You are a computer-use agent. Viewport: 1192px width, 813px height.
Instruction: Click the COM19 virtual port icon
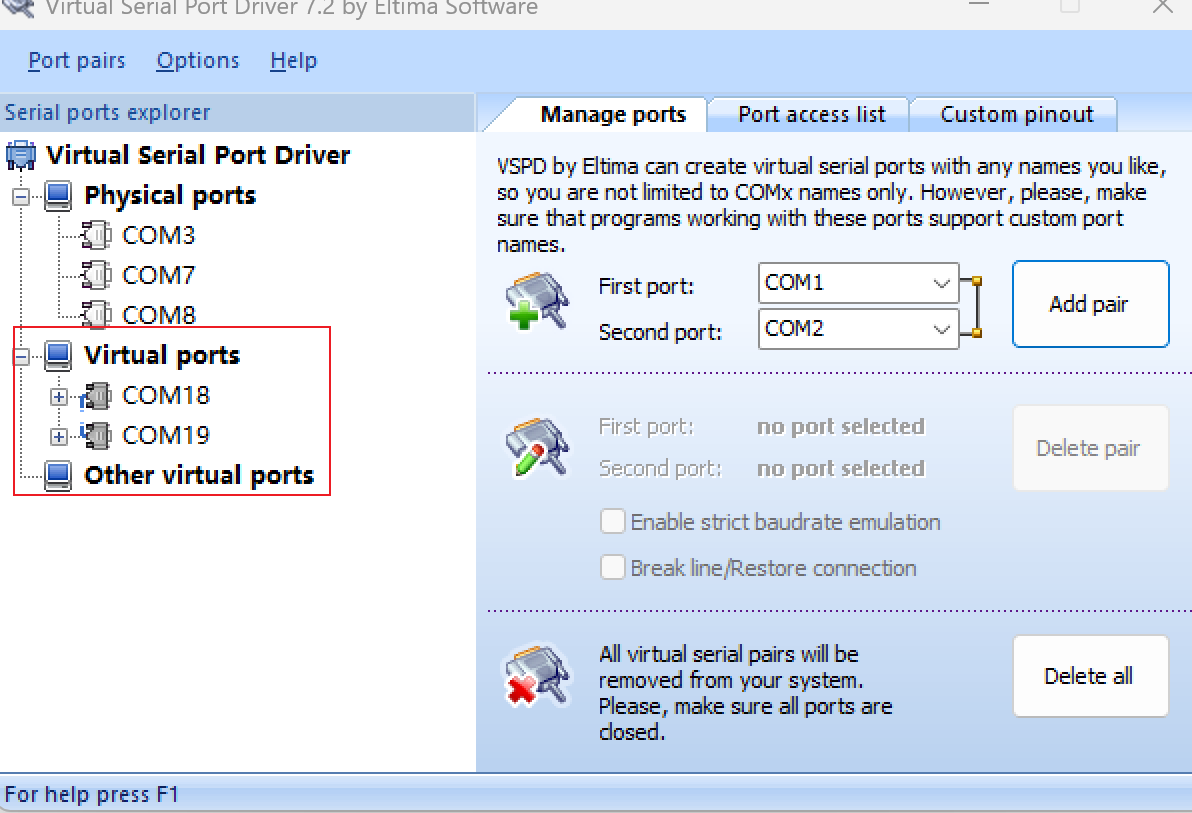coord(97,435)
